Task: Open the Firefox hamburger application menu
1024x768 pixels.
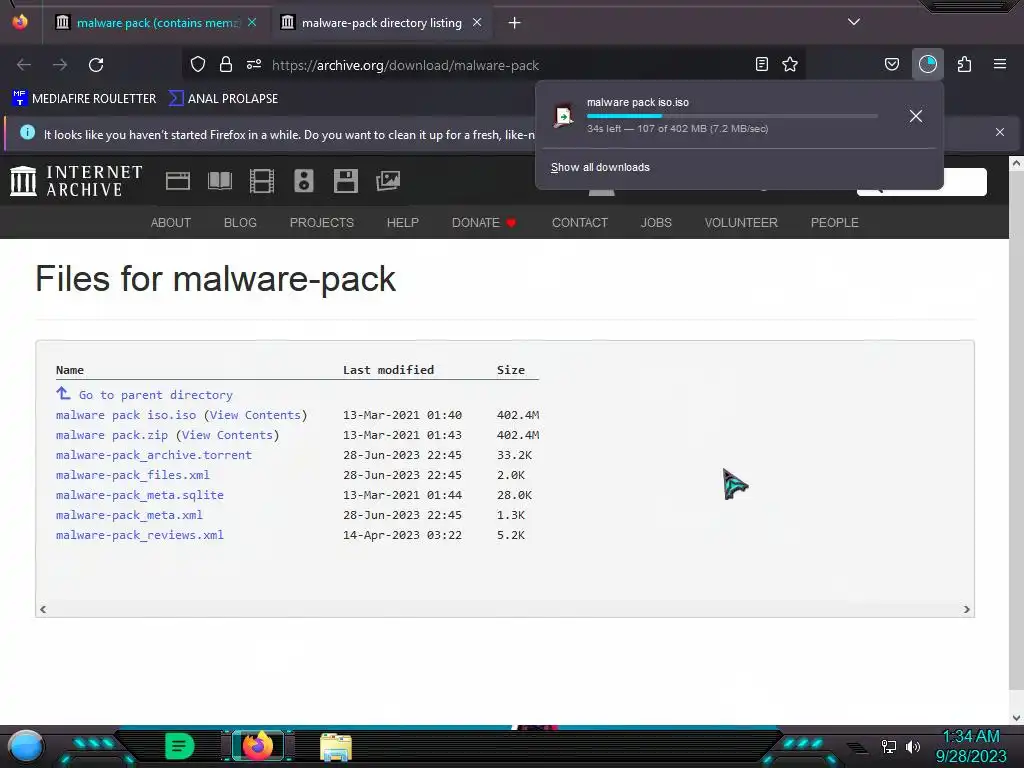Action: point(1000,64)
